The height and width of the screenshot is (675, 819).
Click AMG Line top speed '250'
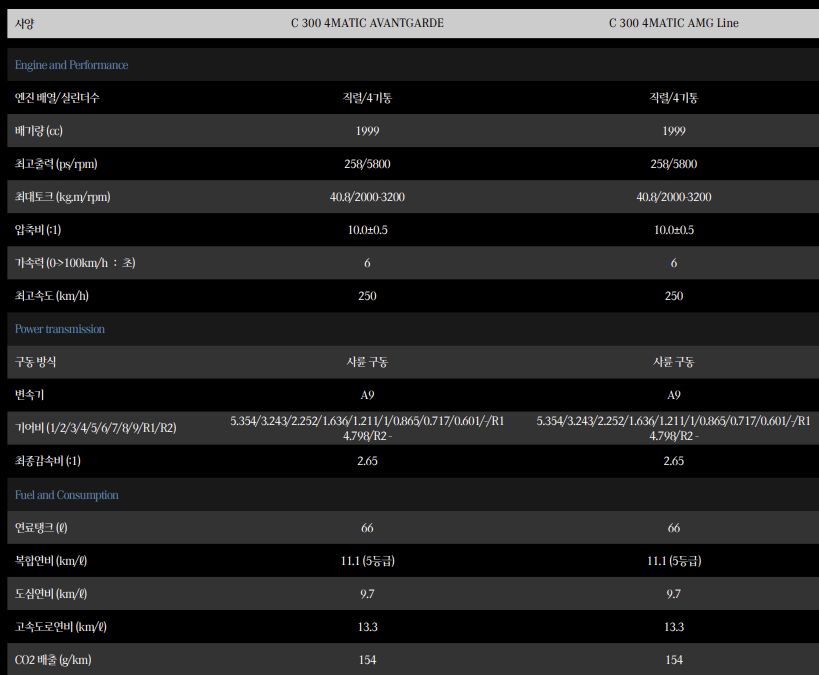[674, 296]
